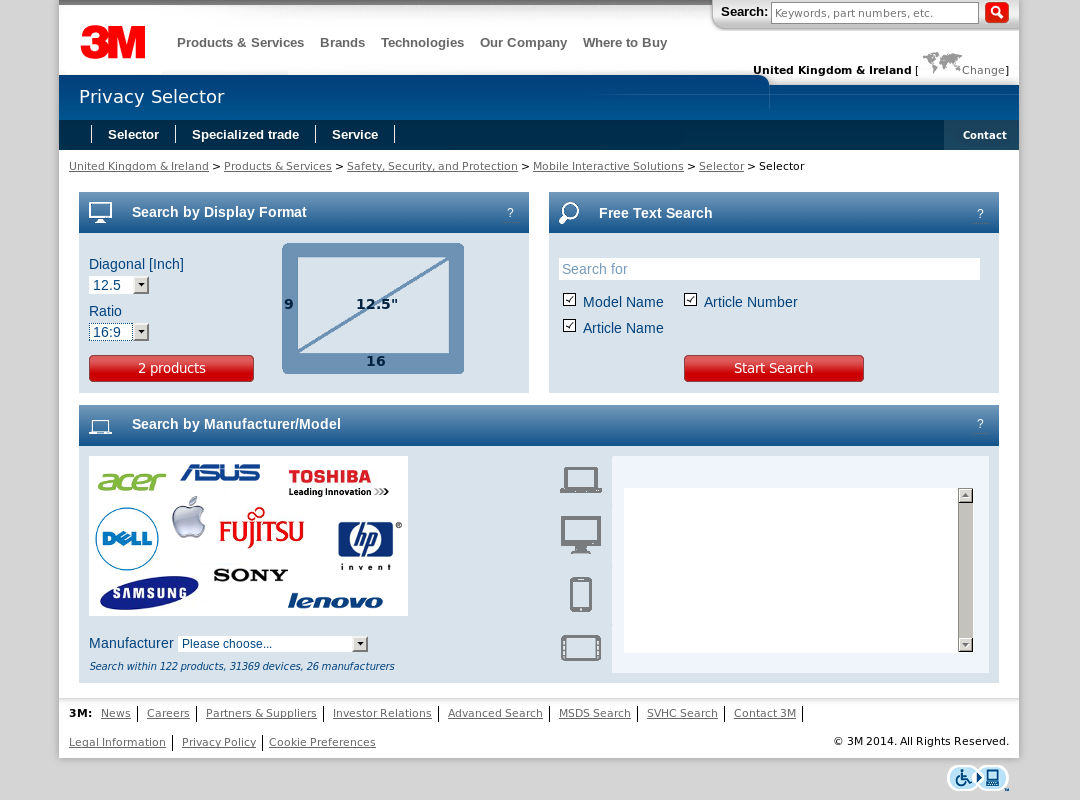Toggle the Article Number checkbox
This screenshot has width=1080, height=800.
(x=690, y=300)
